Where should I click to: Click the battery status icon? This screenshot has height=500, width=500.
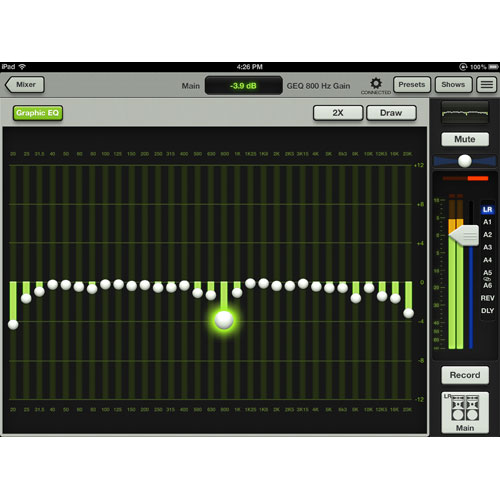[493, 67]
